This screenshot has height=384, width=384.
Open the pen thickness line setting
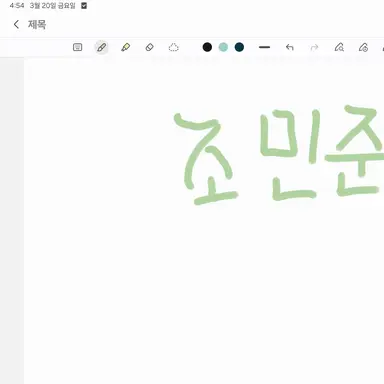click(x=264, y=47)
